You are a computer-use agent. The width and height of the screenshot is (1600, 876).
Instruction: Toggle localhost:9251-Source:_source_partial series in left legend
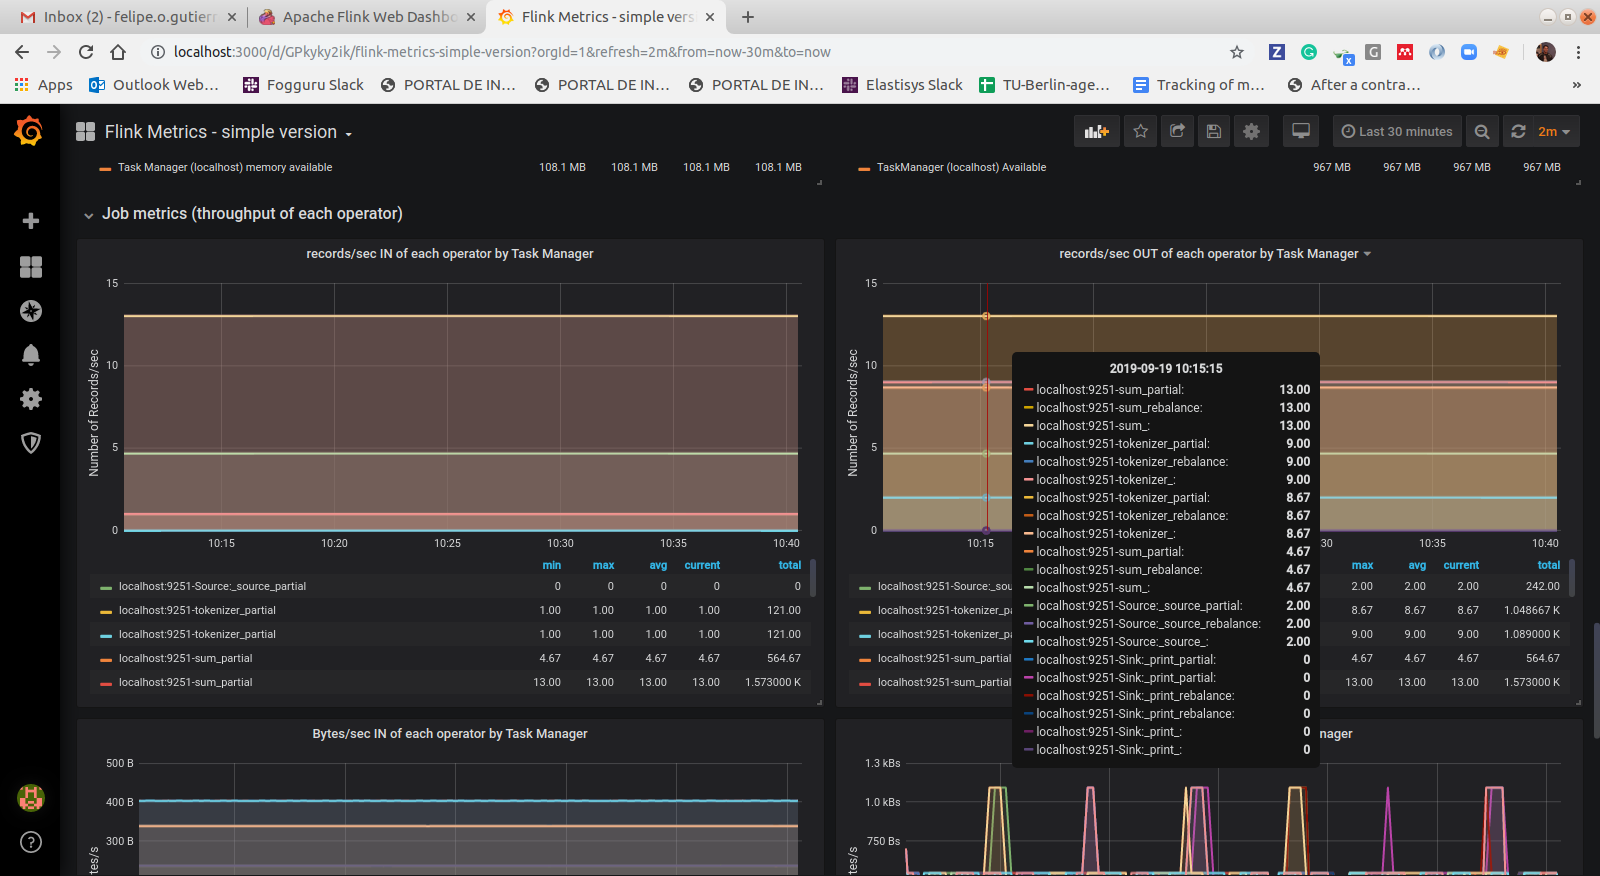212,587
